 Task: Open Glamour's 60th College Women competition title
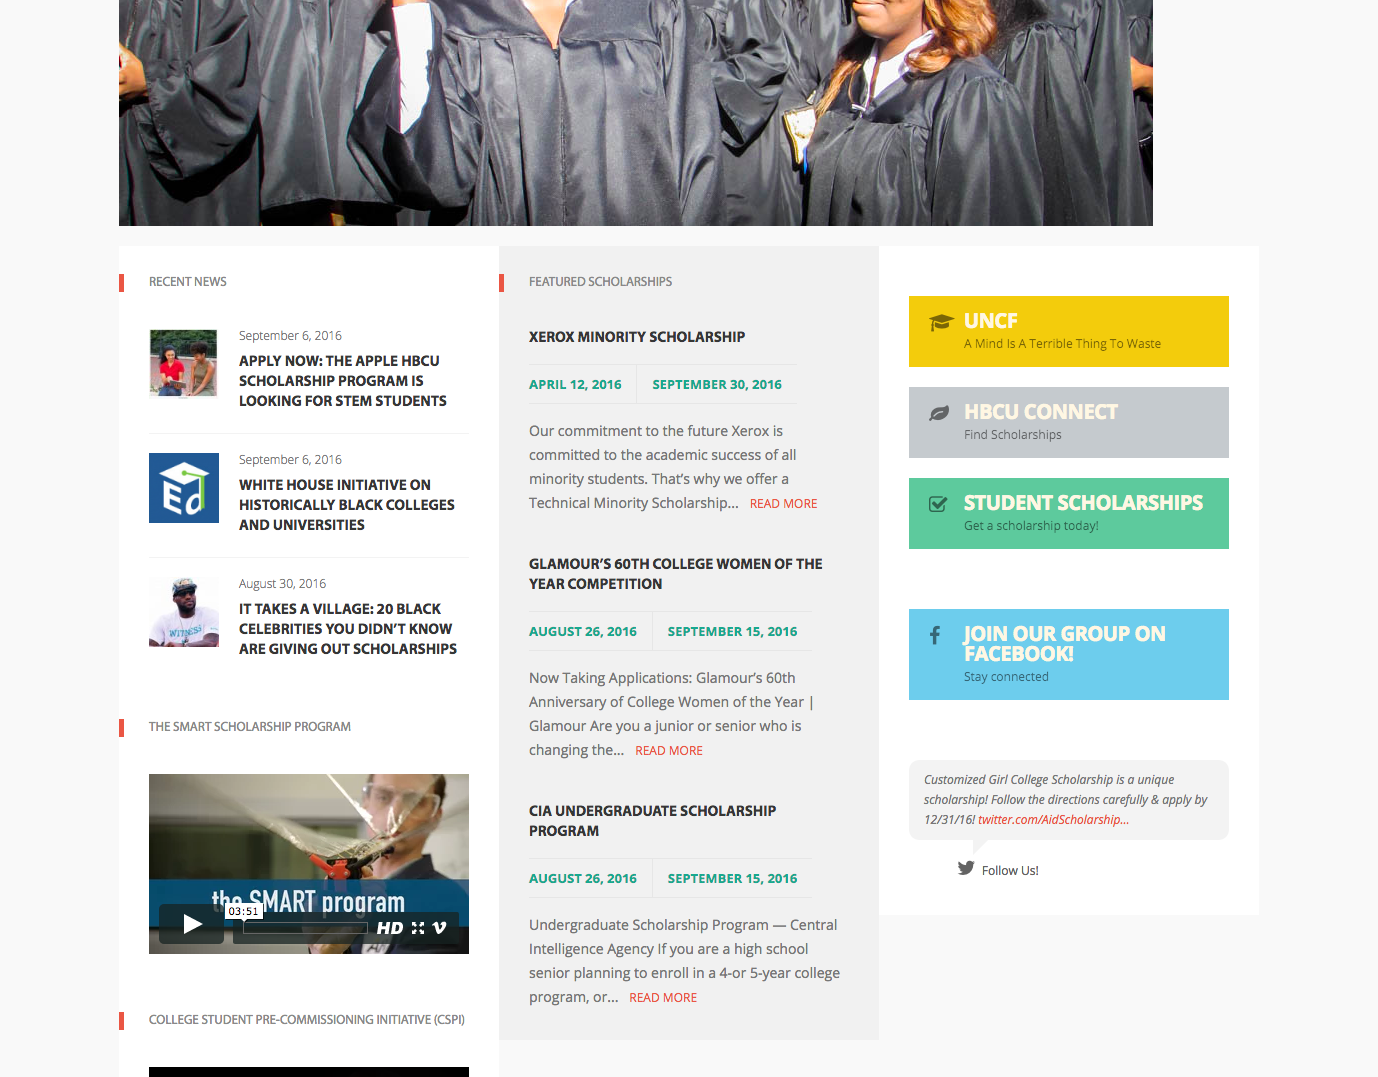click(676, 574)
